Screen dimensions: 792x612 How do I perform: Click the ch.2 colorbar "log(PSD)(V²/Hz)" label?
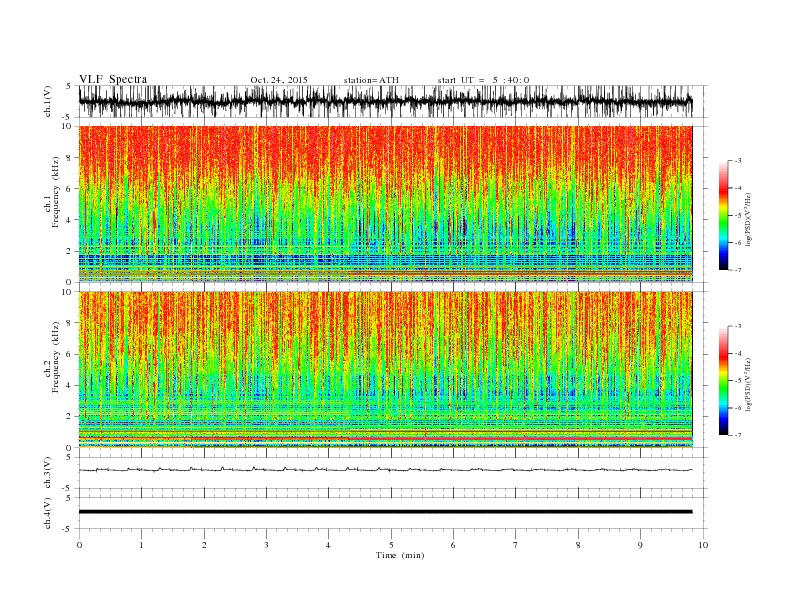[x=748, y=383]
